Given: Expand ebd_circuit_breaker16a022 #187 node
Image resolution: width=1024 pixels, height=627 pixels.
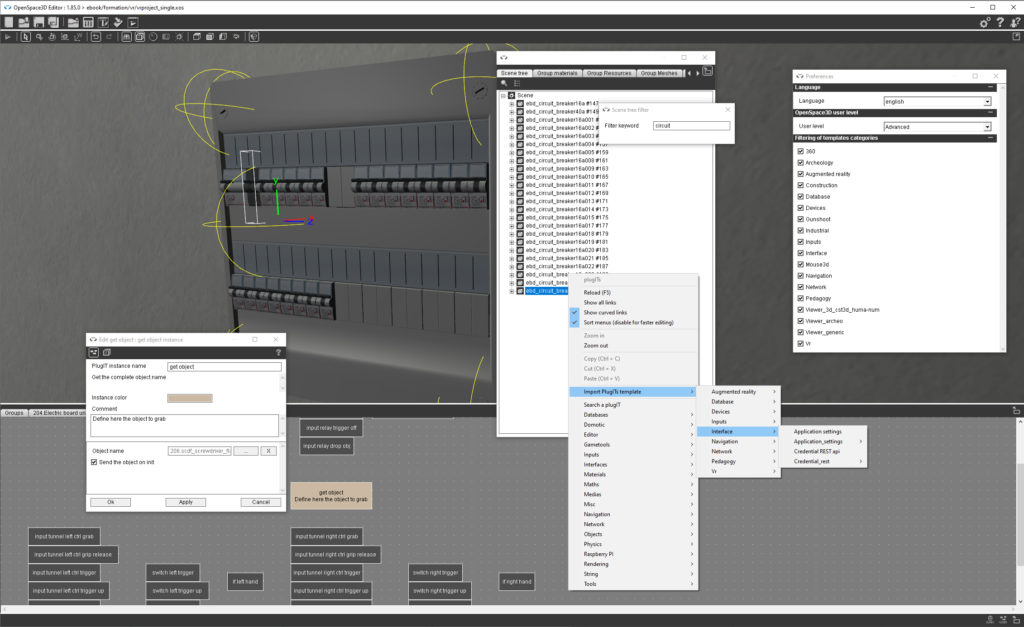Looking at the screenshot, I should click(512, 266).
